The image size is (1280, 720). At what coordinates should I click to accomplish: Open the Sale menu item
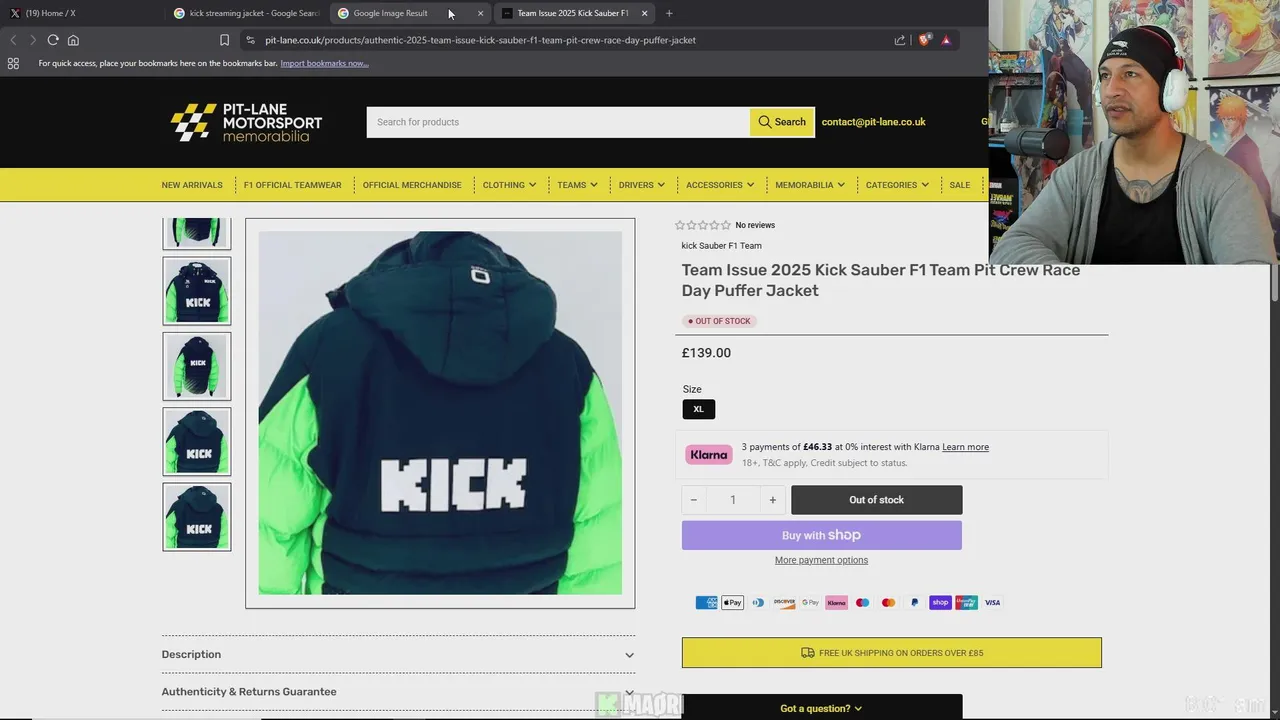click(x=960, y=185)
